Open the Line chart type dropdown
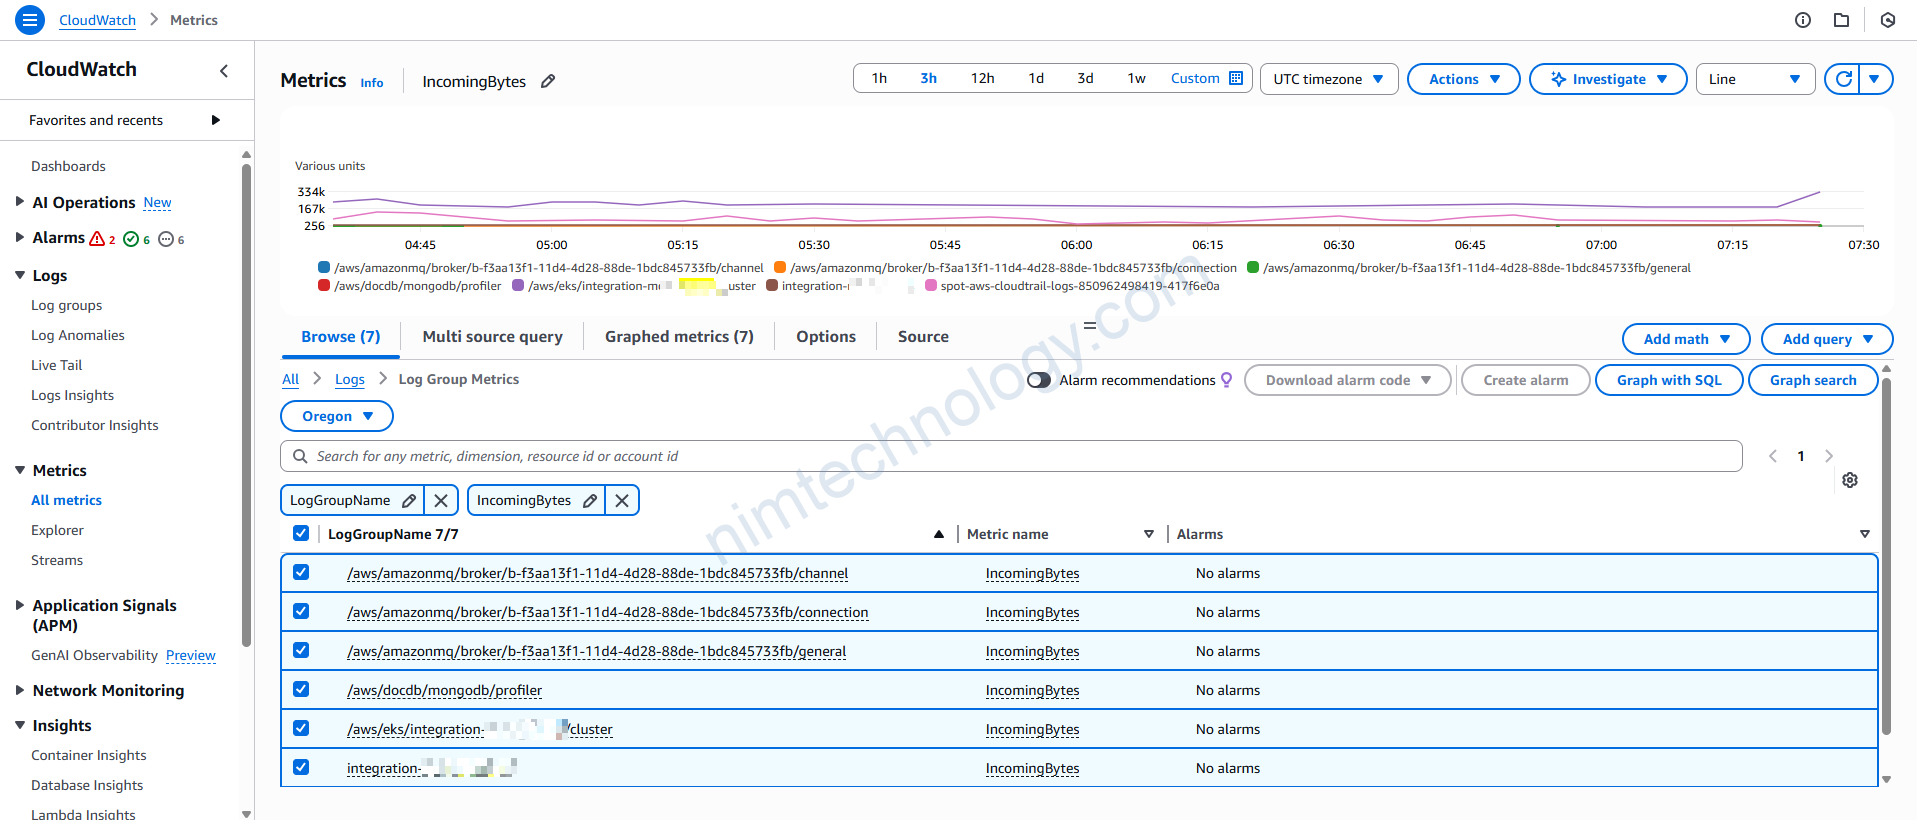1917x820 pixels. point(1754,79)
